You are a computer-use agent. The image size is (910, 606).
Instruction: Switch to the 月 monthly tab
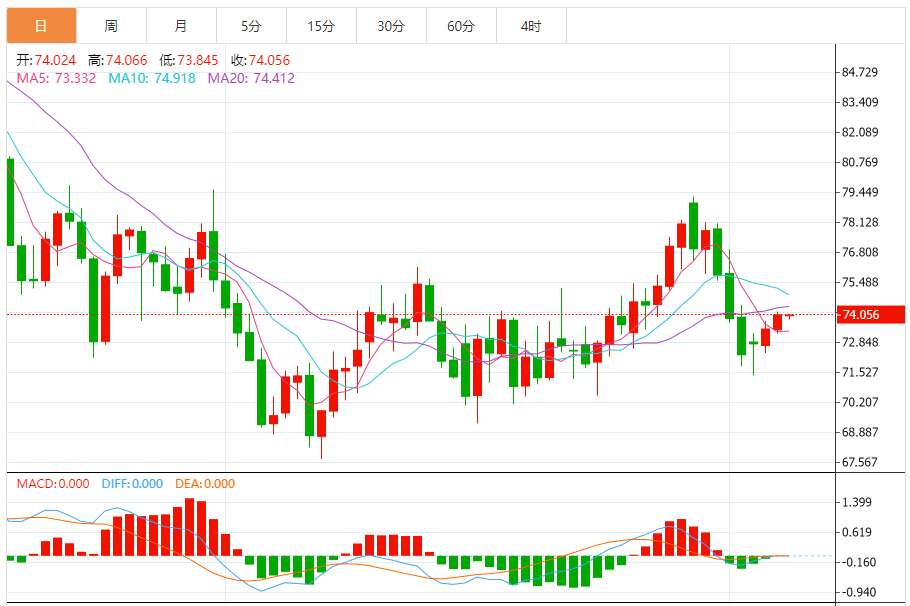coord(182,26)
